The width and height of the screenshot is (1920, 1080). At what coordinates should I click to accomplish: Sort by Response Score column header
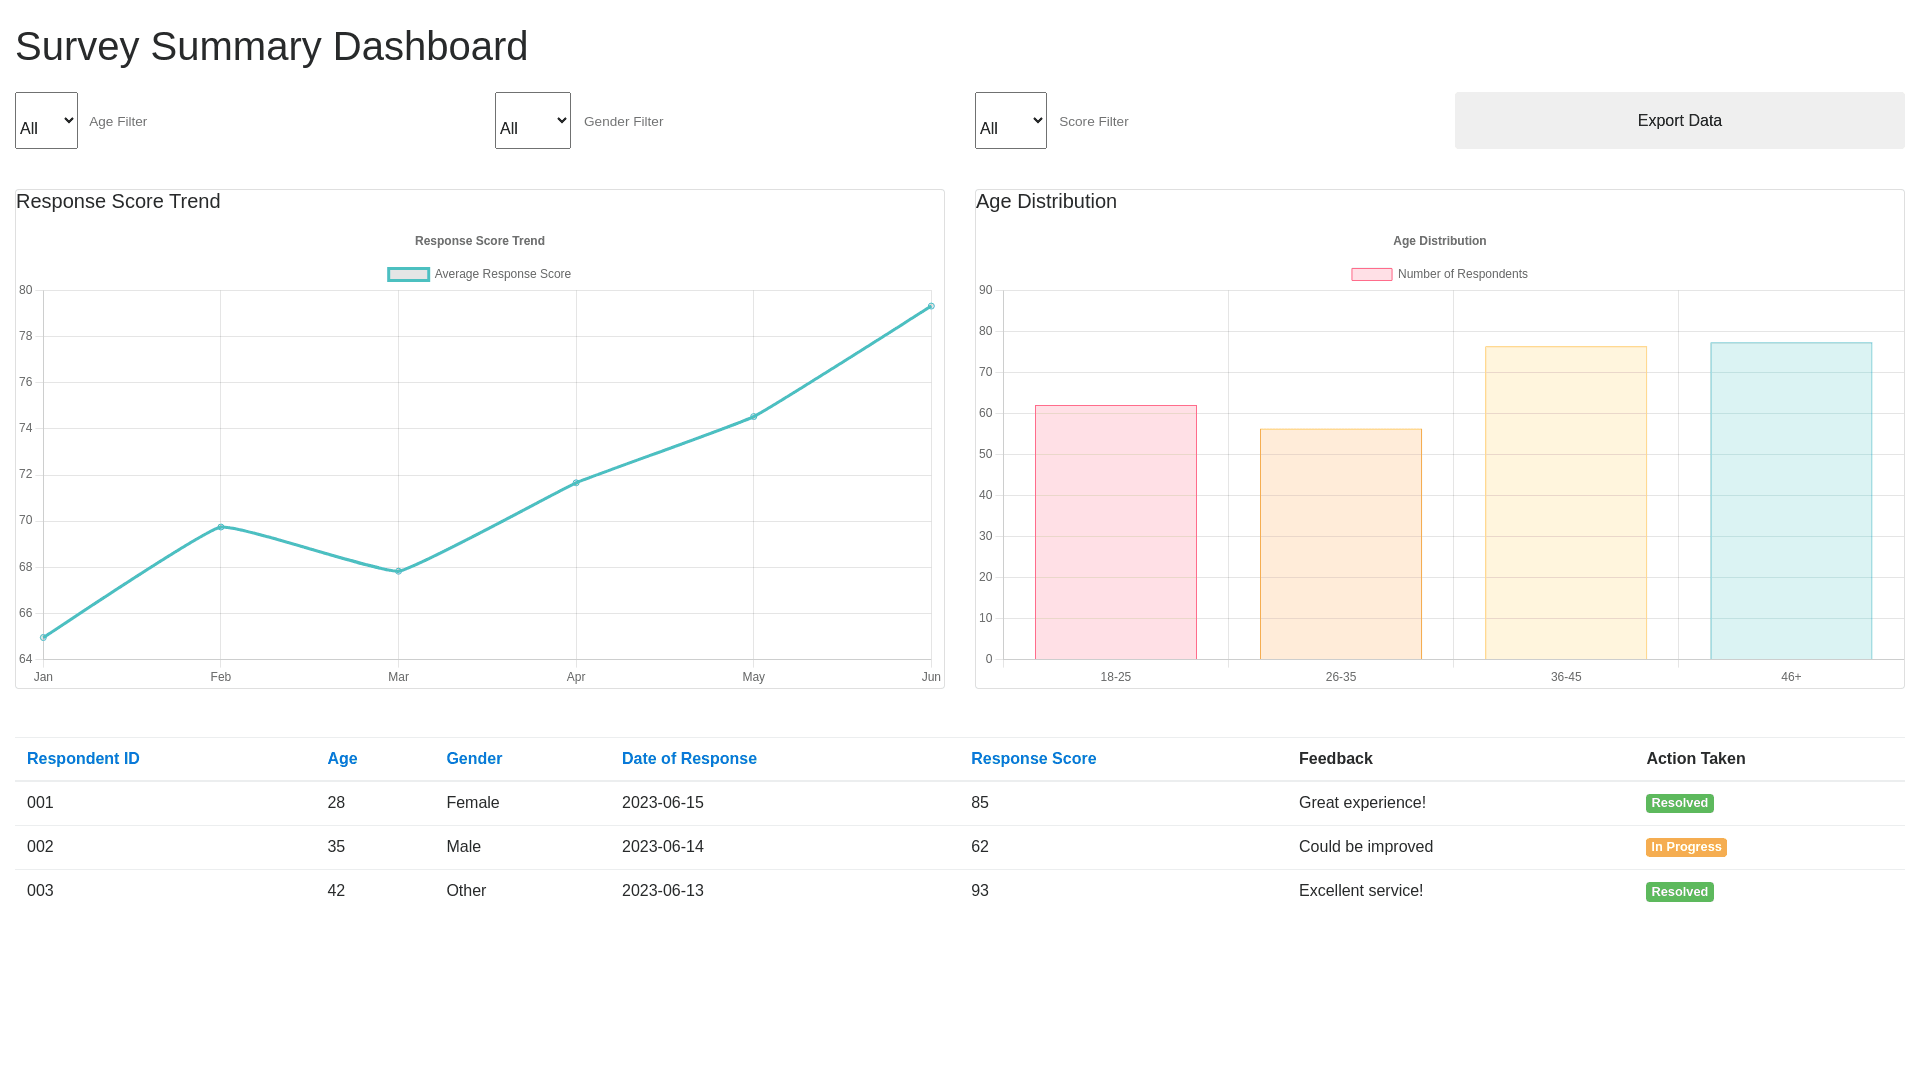pos(1033,759)
